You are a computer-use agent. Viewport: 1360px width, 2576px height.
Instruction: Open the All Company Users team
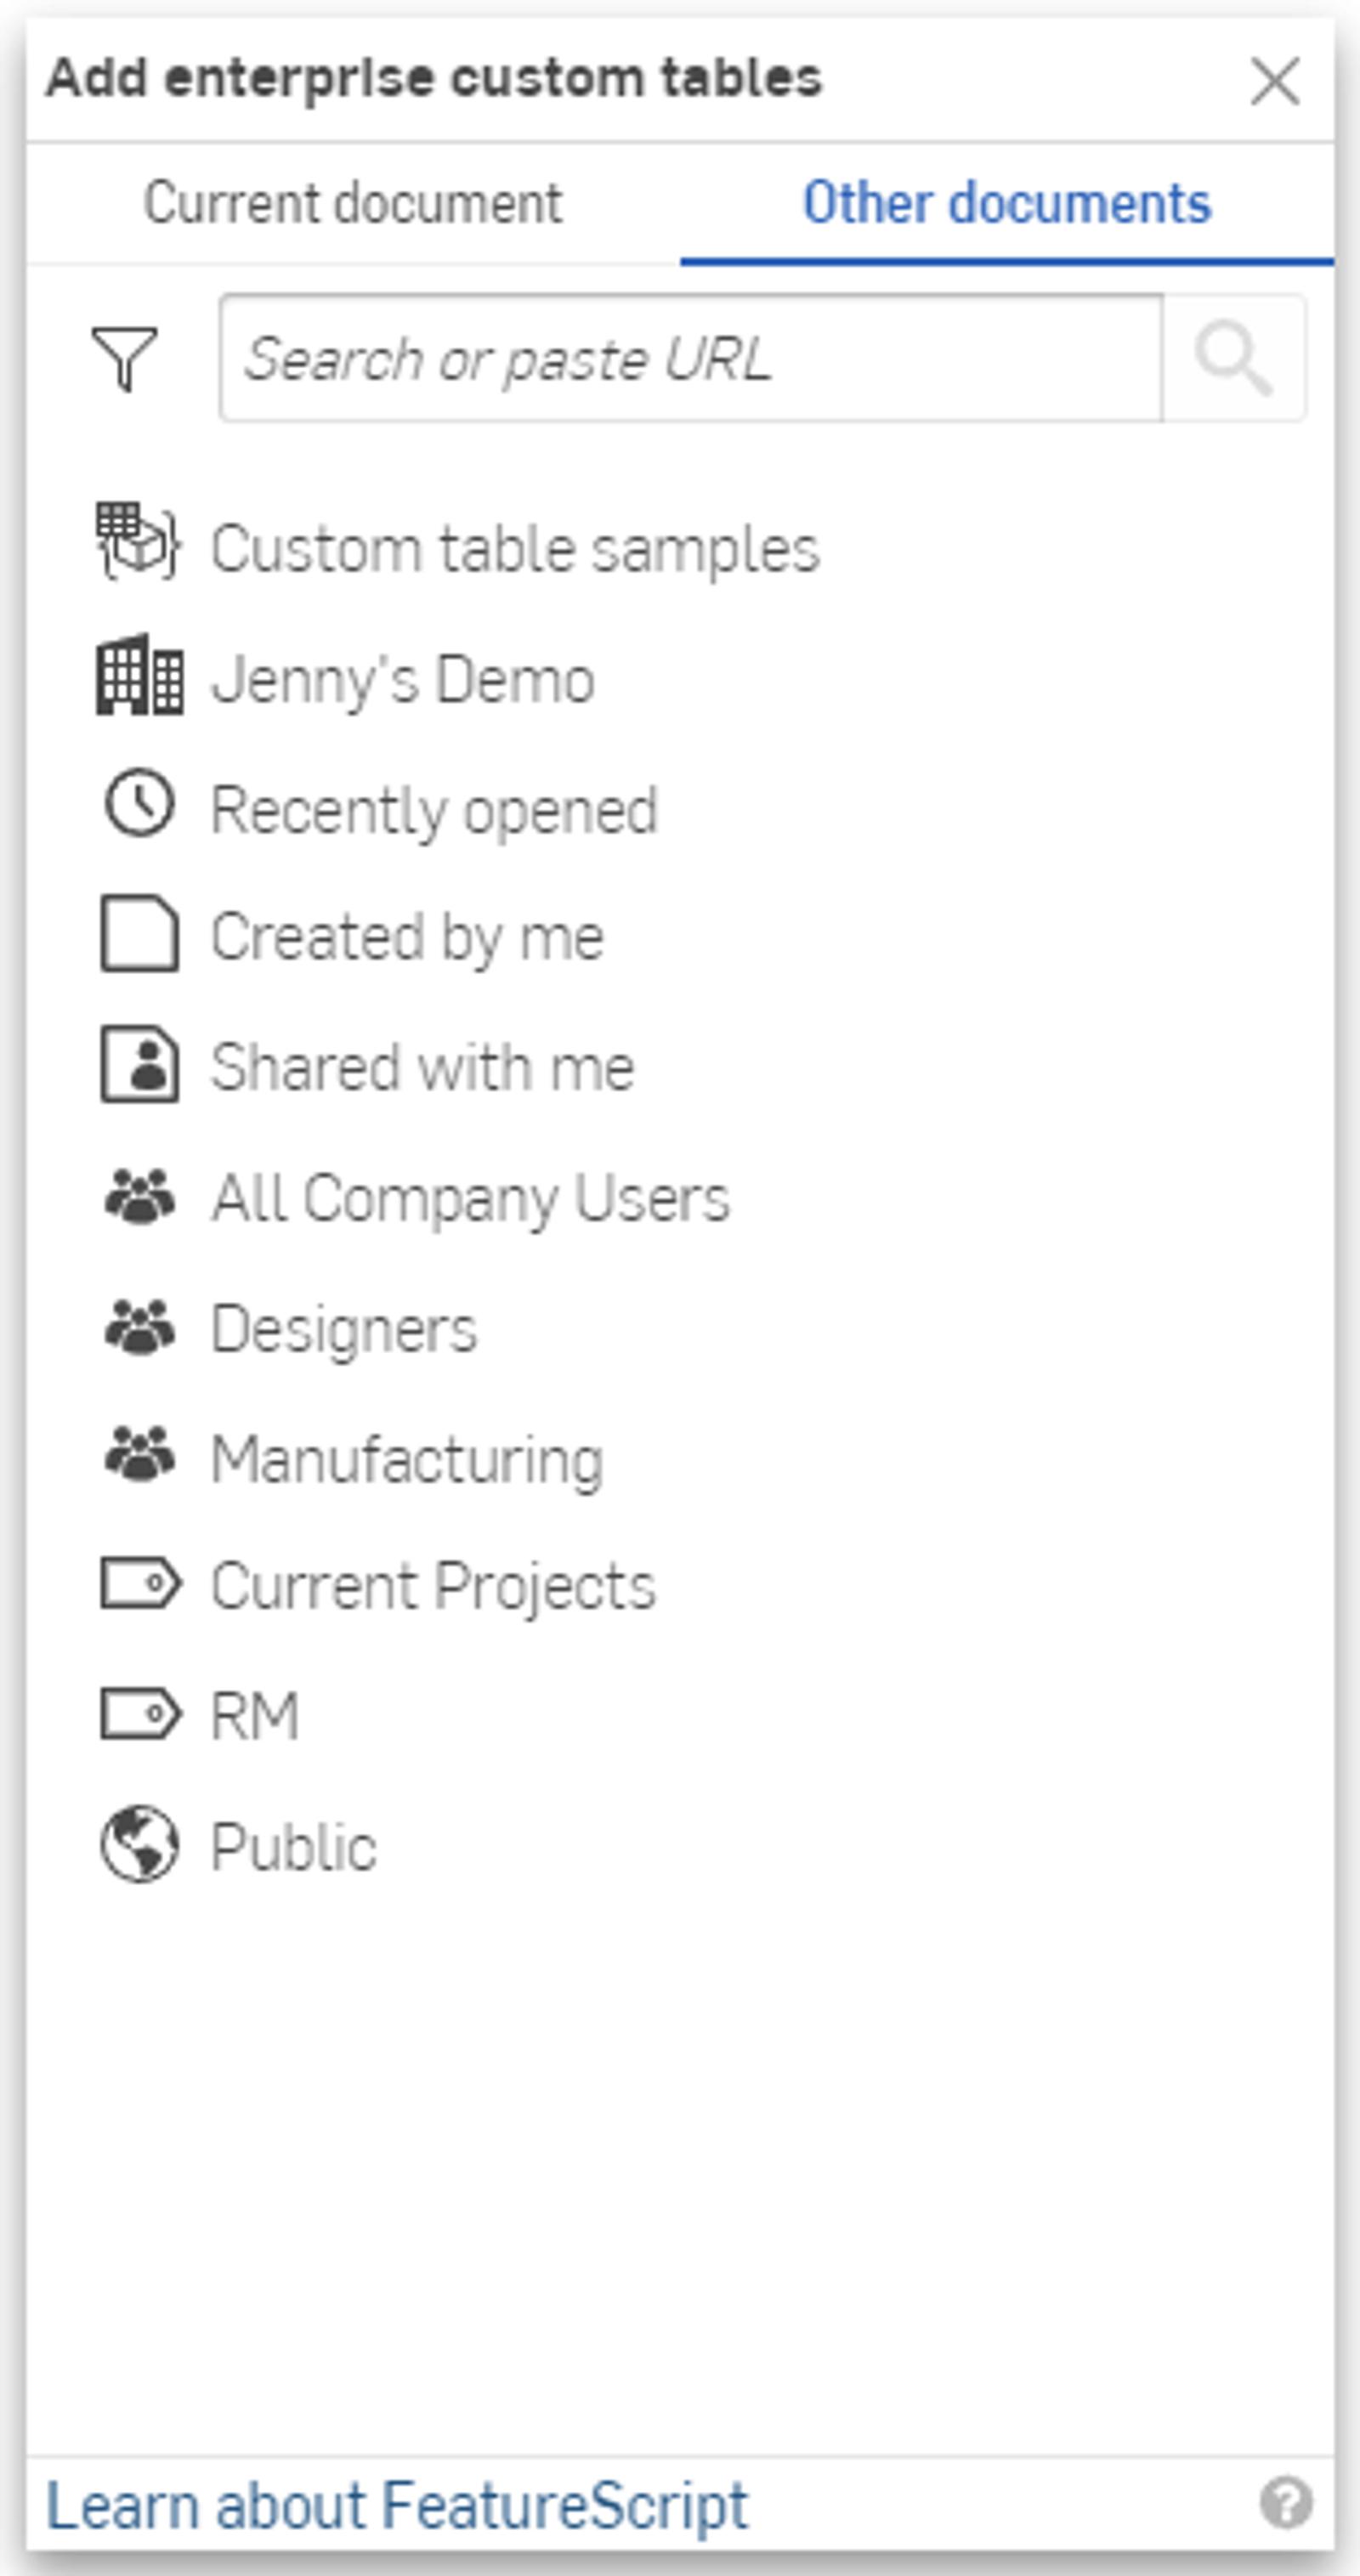[x=470, y=1197]
